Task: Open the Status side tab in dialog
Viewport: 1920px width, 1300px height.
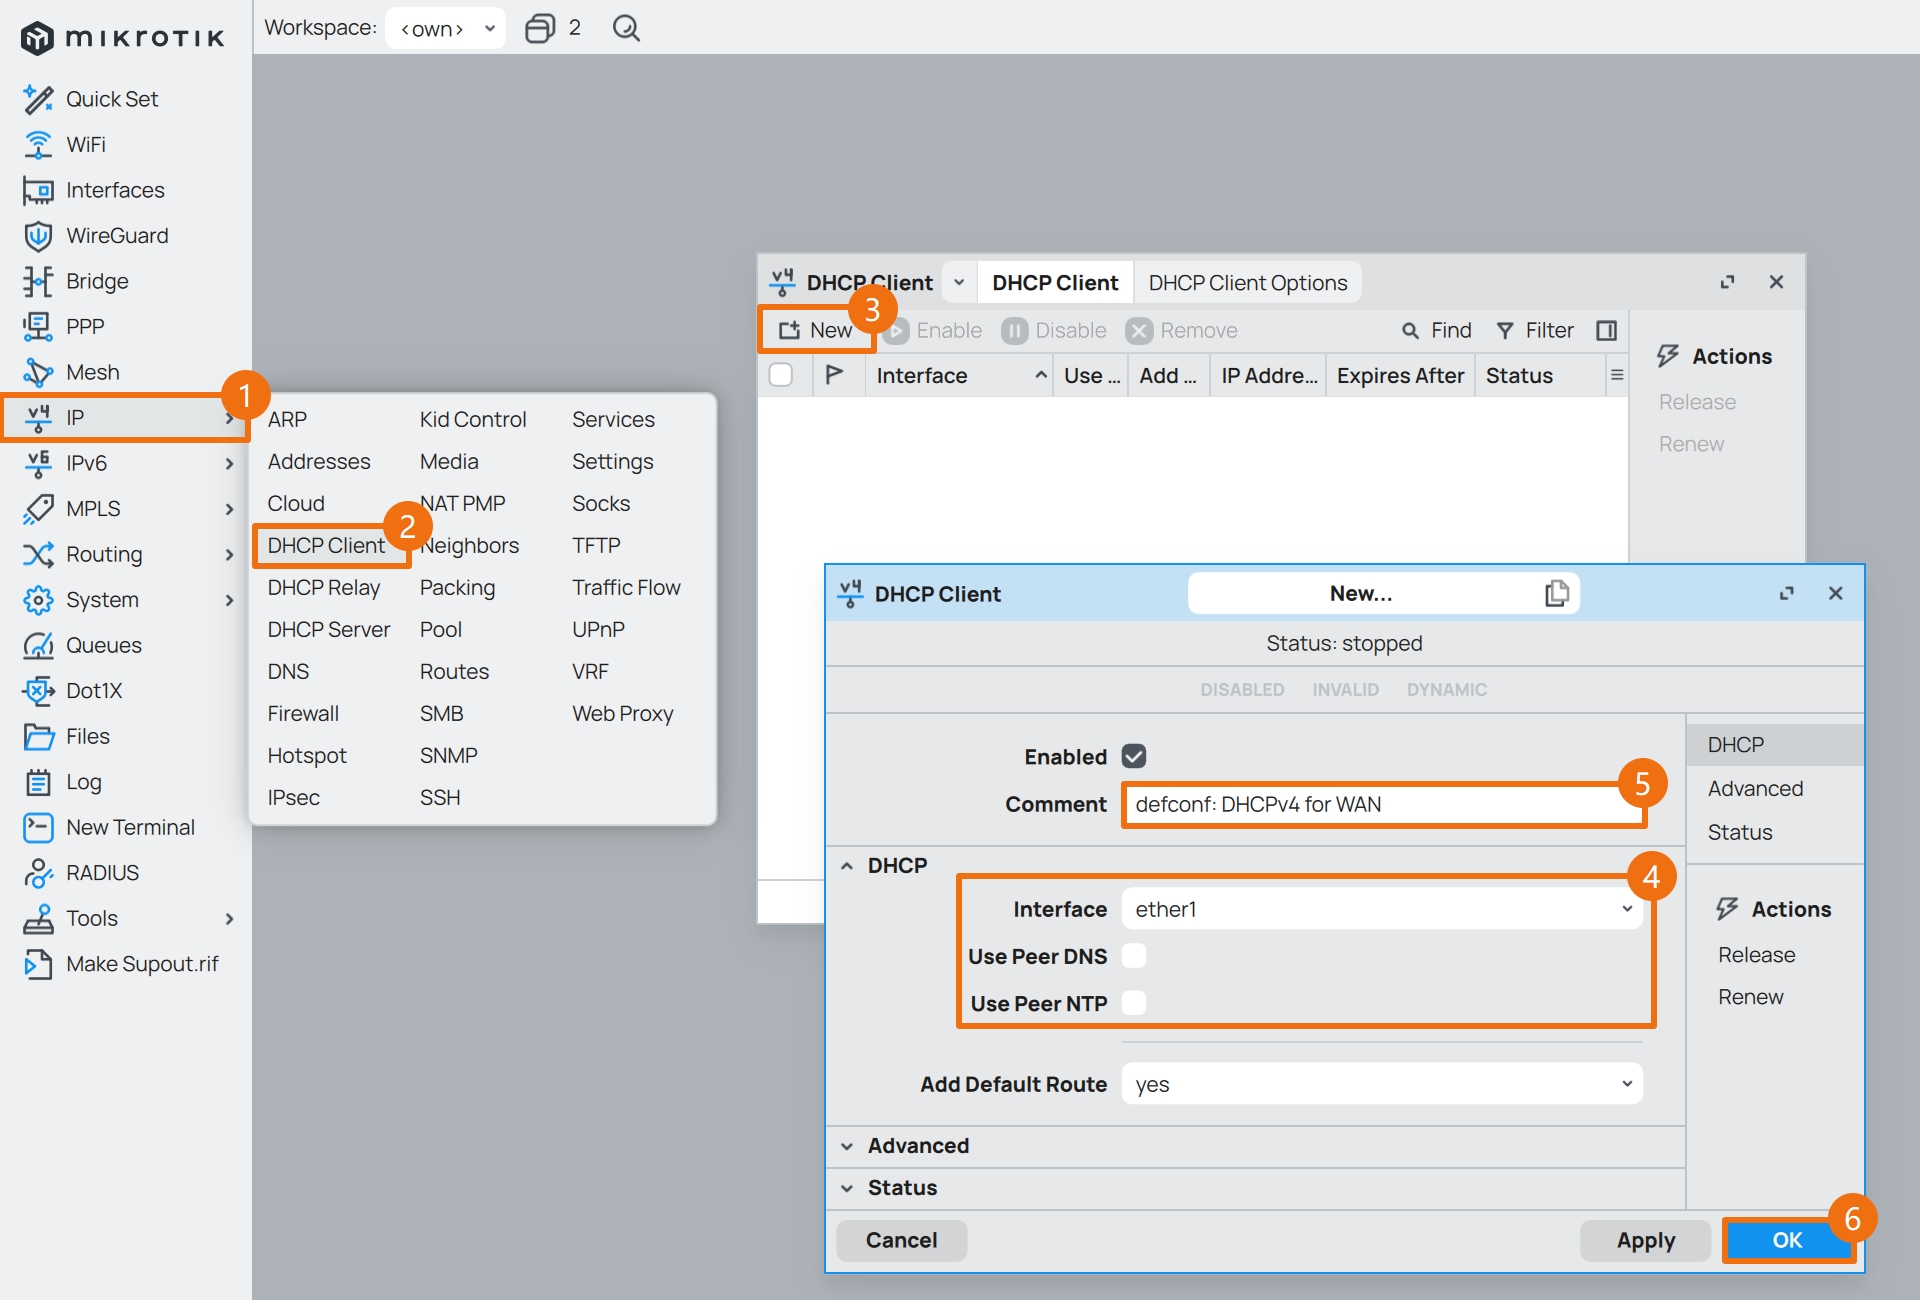Action: (1740, 832)
